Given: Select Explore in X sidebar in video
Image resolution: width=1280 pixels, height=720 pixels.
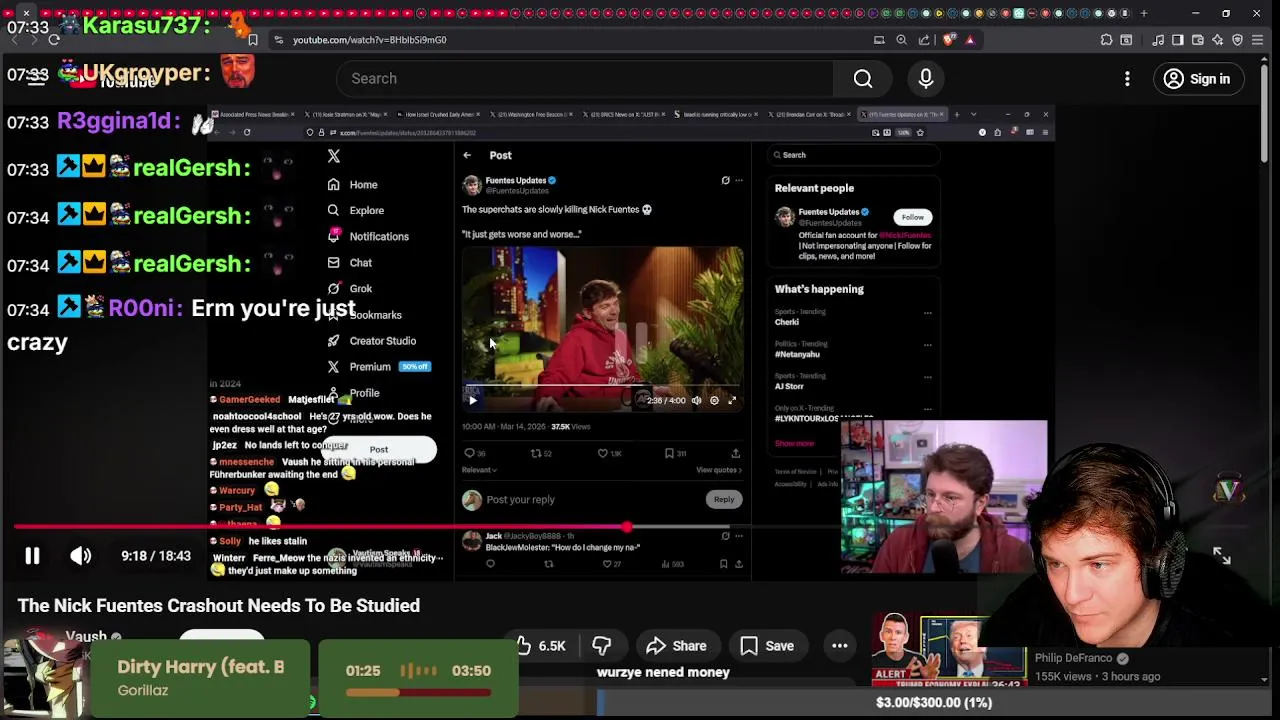Looking at the screenshot, I should click(355, 211).
